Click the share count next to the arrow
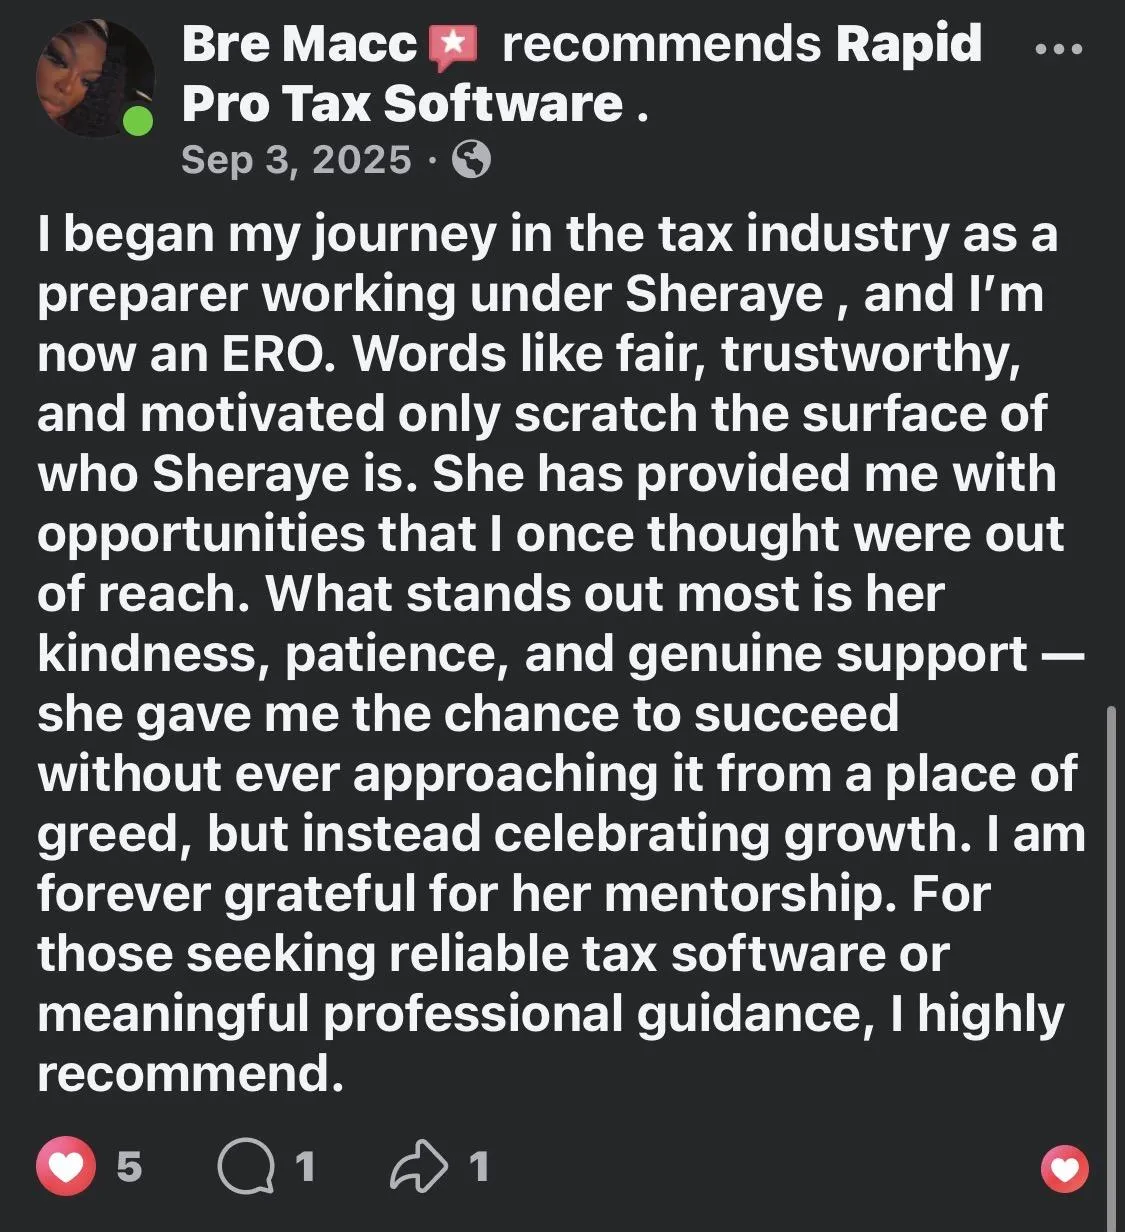This screenshot has height=1232, width=1125. click(x=479, y=1167)
